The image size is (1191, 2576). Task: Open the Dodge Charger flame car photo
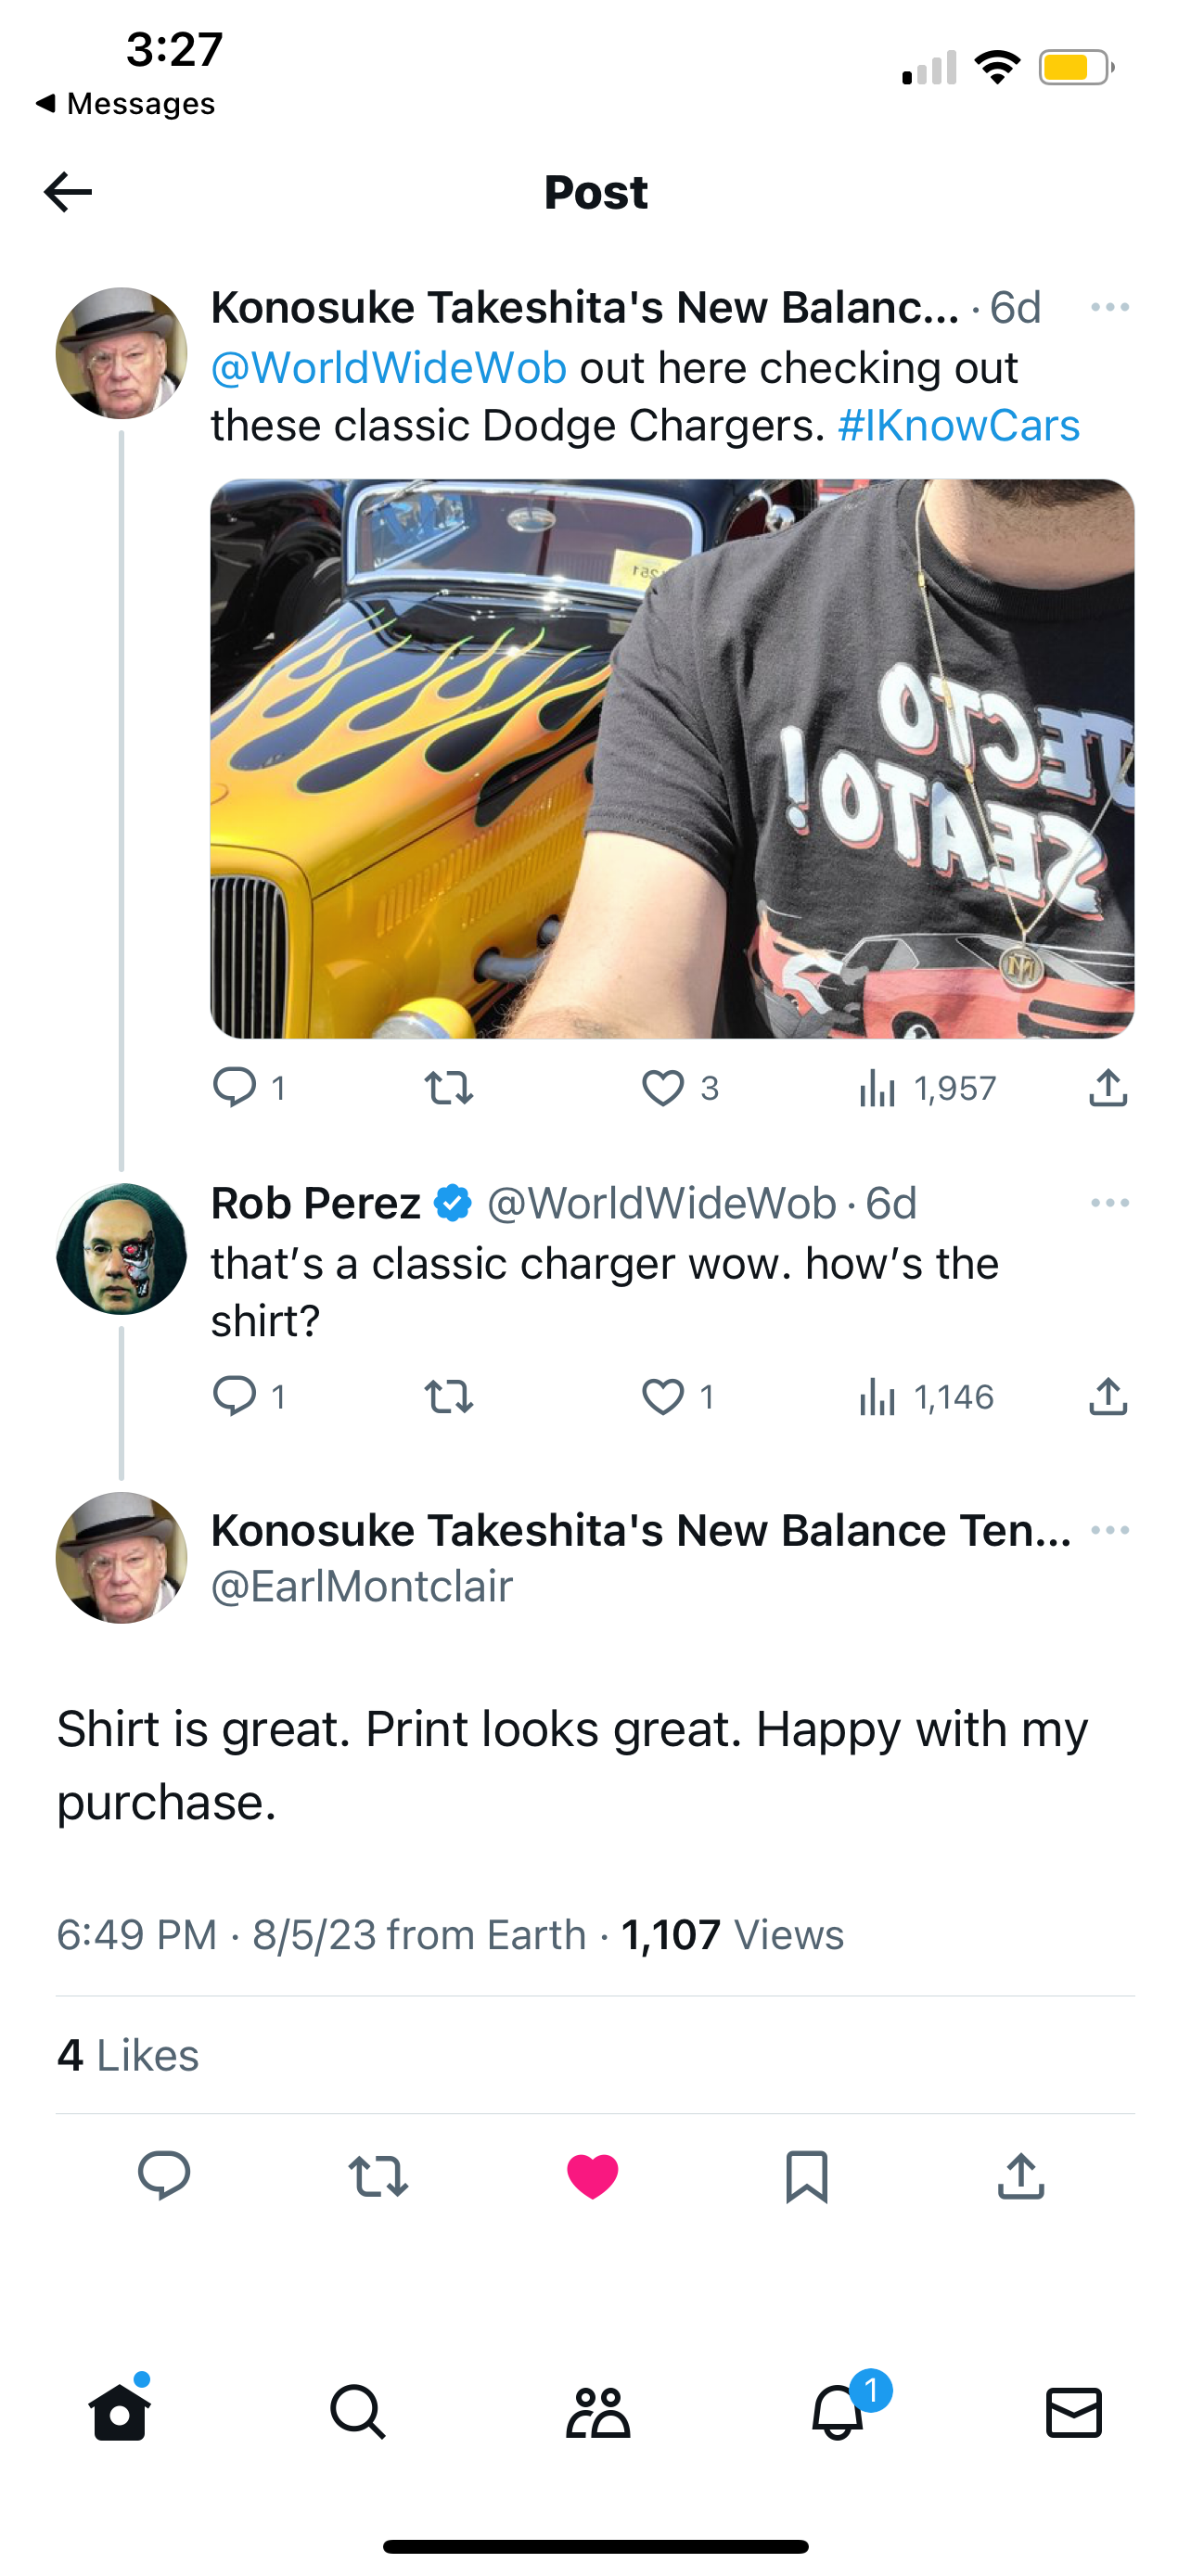click(x=672, y=758)
